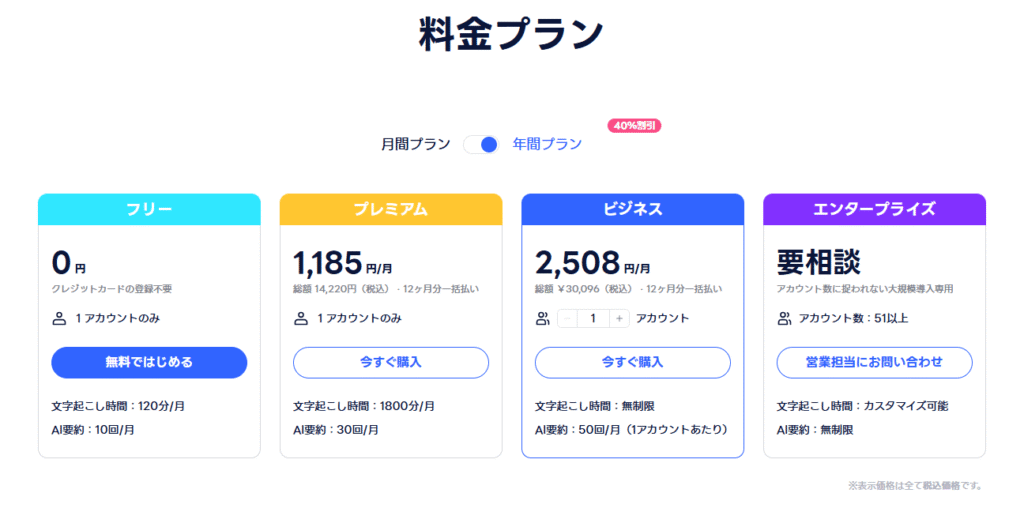Click the プレミアム plan header

click(391, 209)
